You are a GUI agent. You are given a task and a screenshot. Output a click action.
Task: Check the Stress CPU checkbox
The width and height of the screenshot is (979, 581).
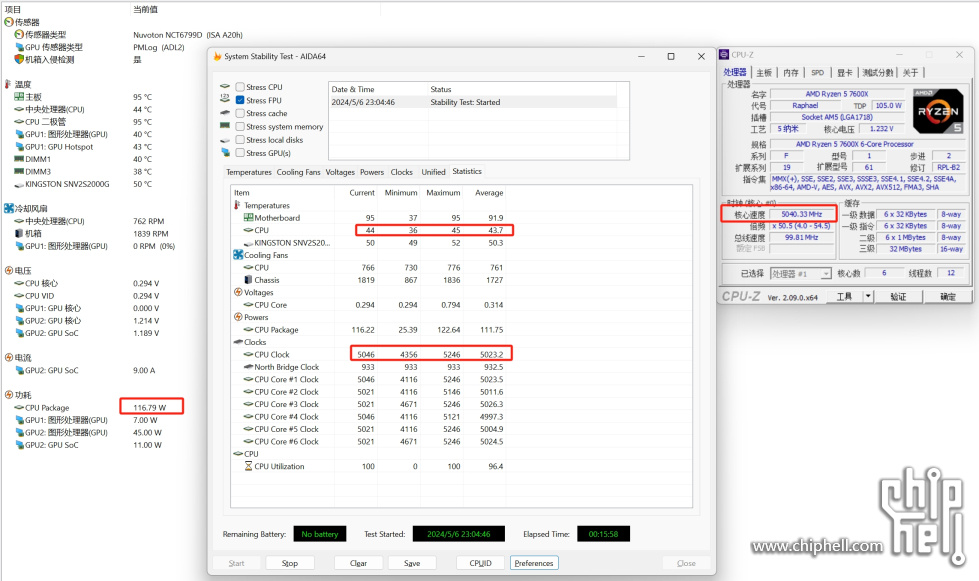tap(240, 87)
